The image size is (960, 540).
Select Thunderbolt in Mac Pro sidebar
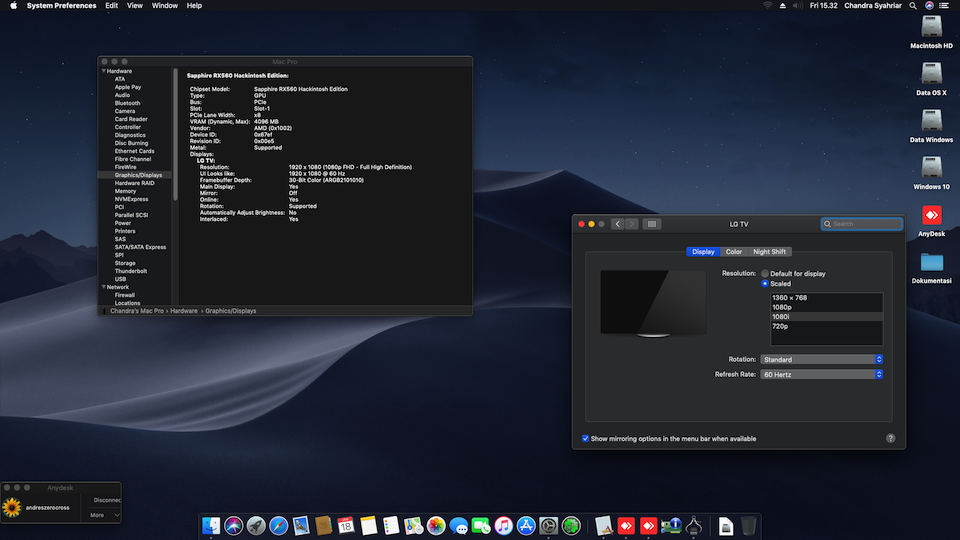130,271
